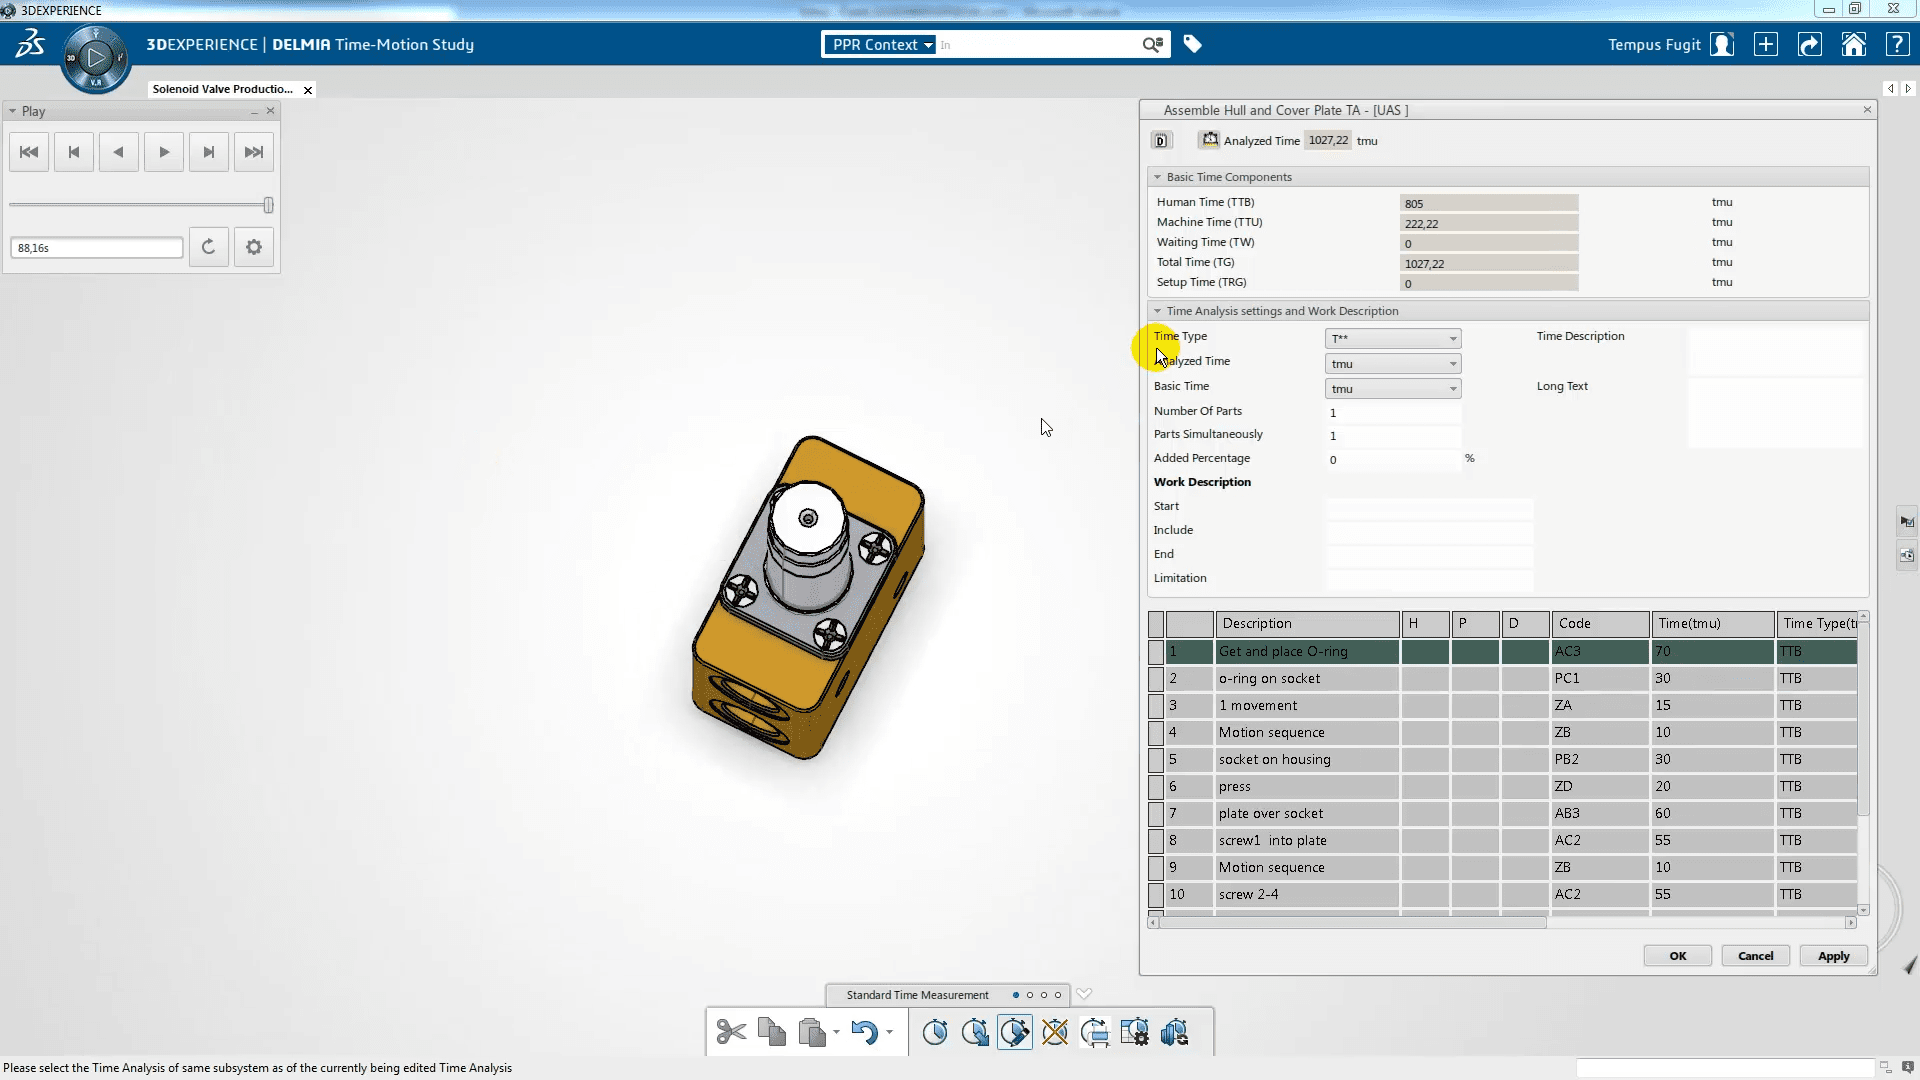
Task: Expand Time Analysis settings section
Action: click(x=1159, y=310)
